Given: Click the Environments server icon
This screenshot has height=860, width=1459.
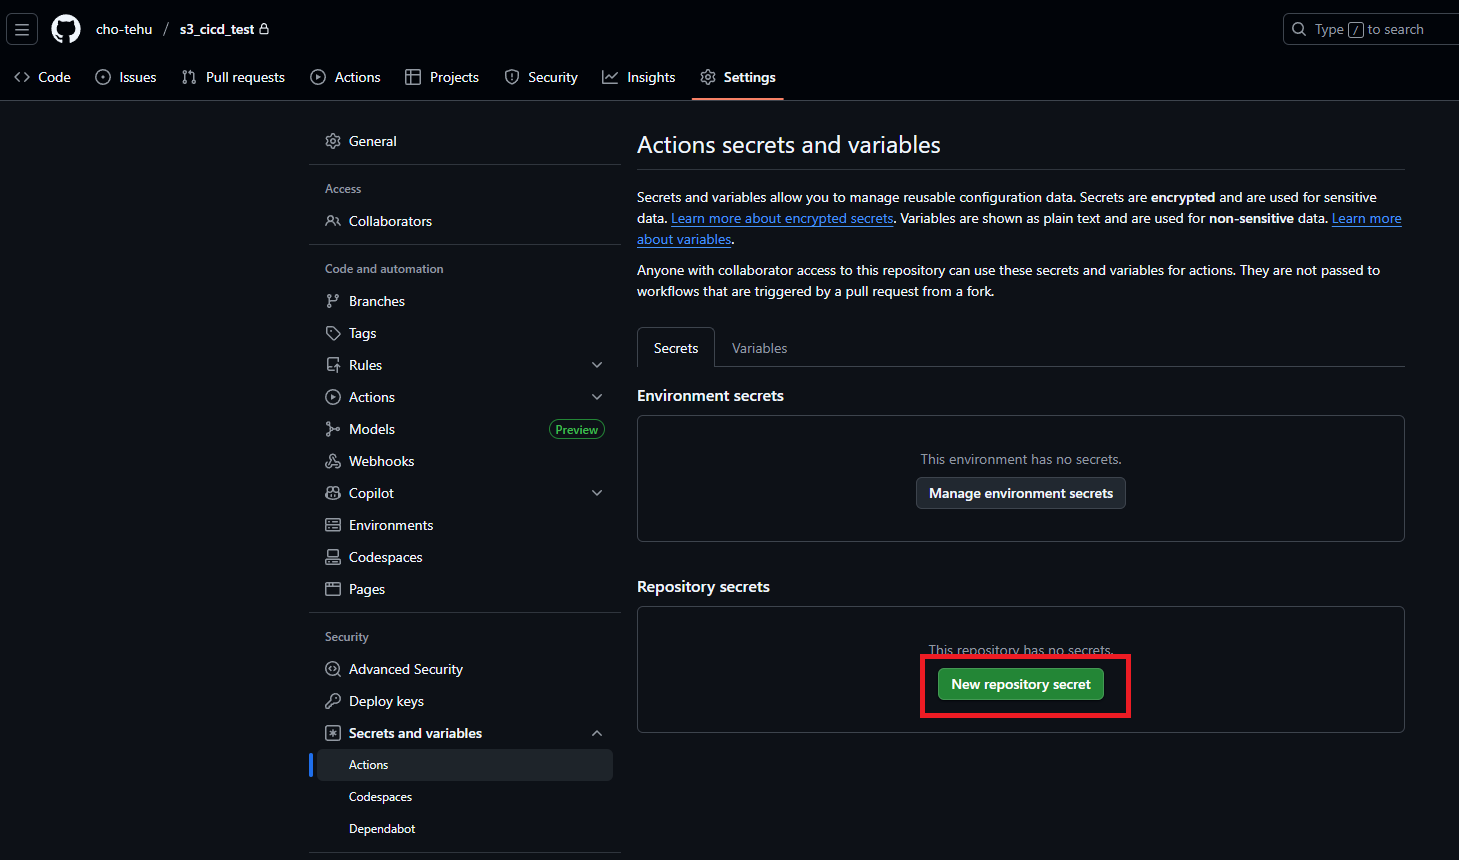Looking at the screenshot, I should pos(333,525).
